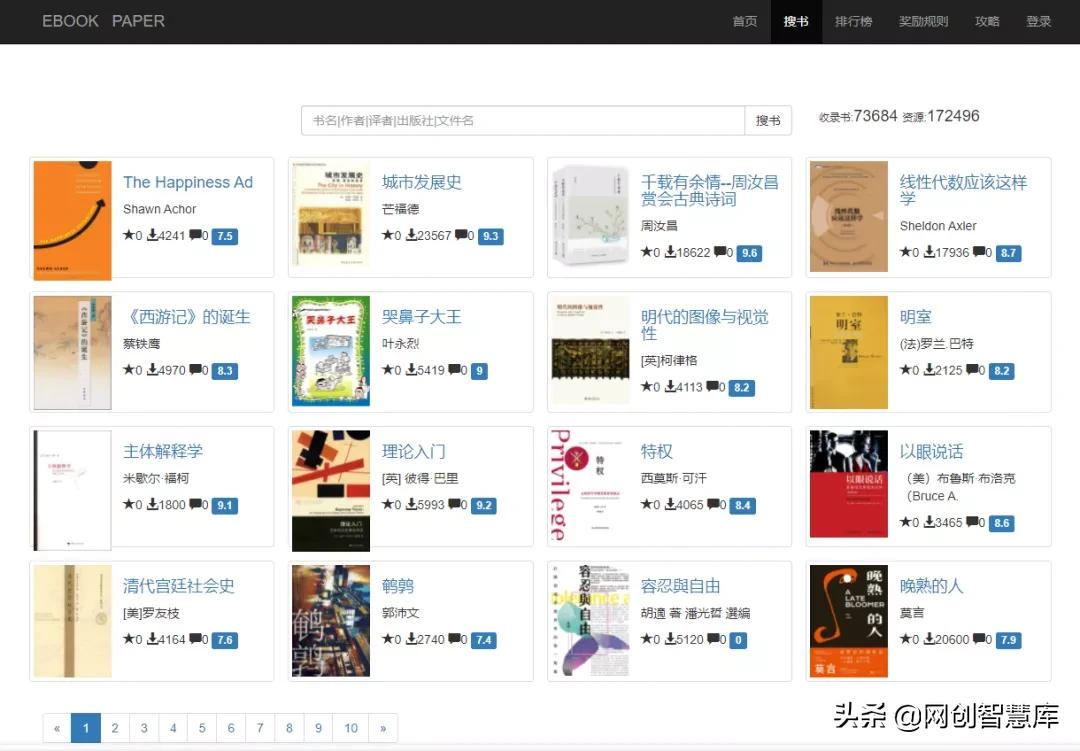Open the 排行榜 menu item
The image size is (1080, 751).
(x=853, y=21)
